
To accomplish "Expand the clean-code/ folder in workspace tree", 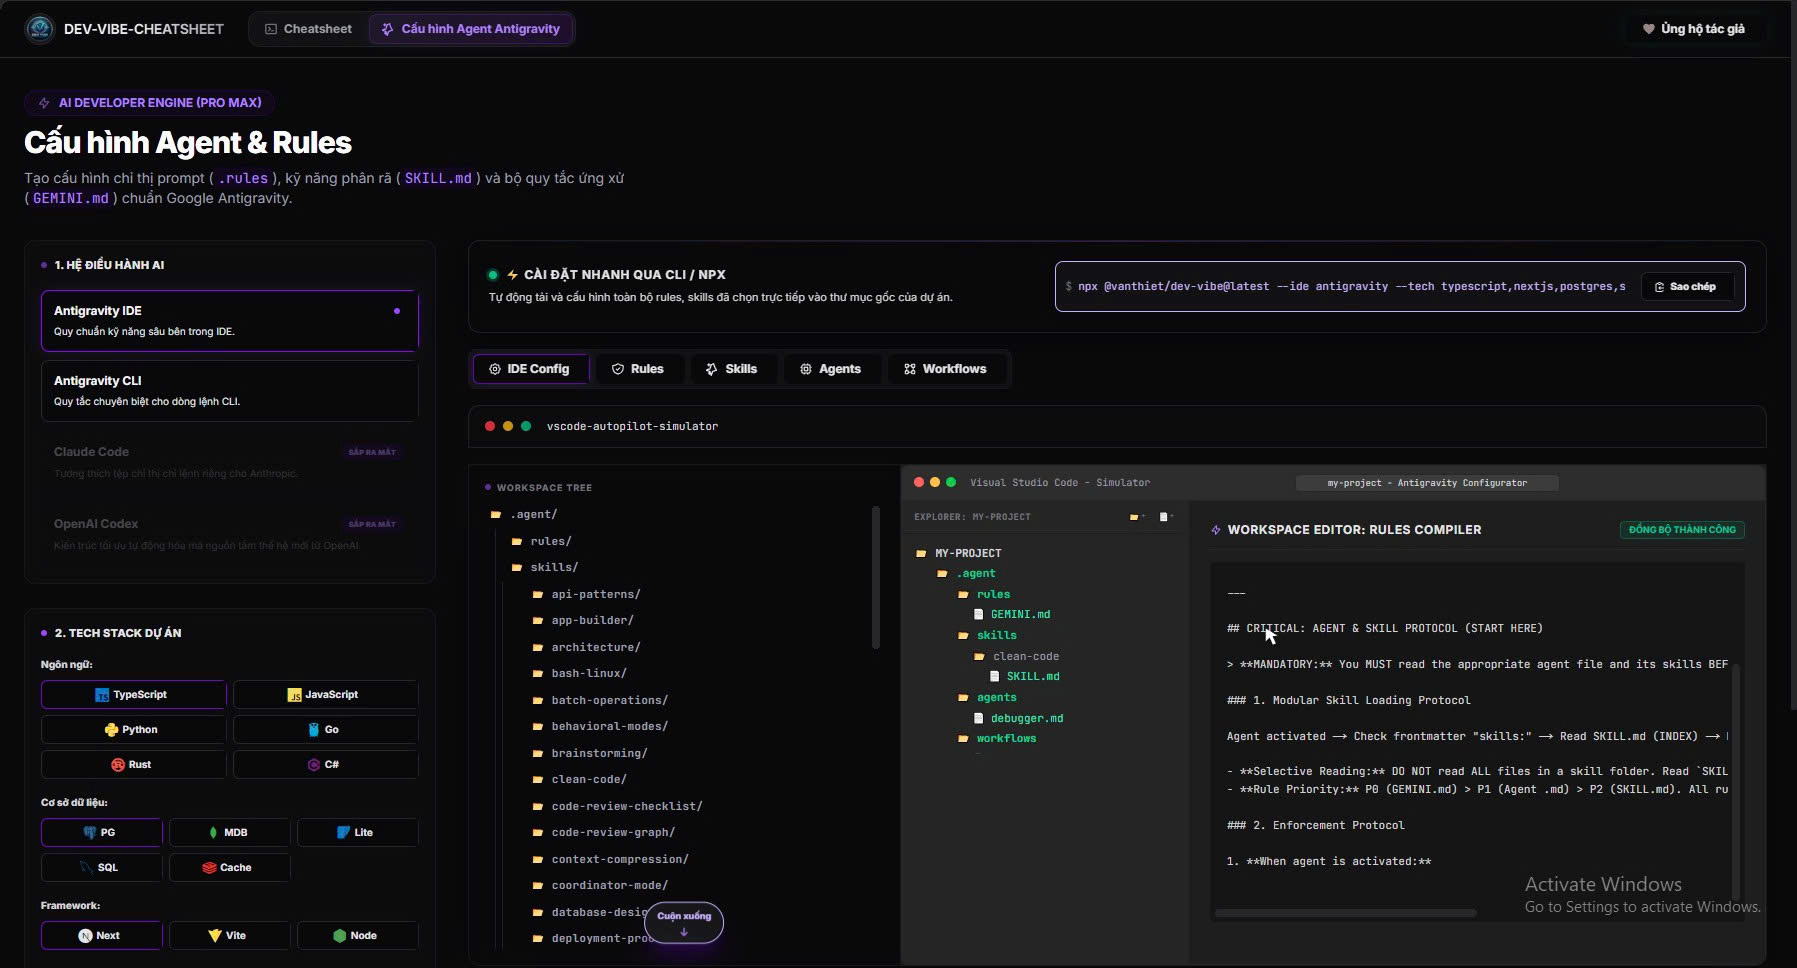I will 579,780.
